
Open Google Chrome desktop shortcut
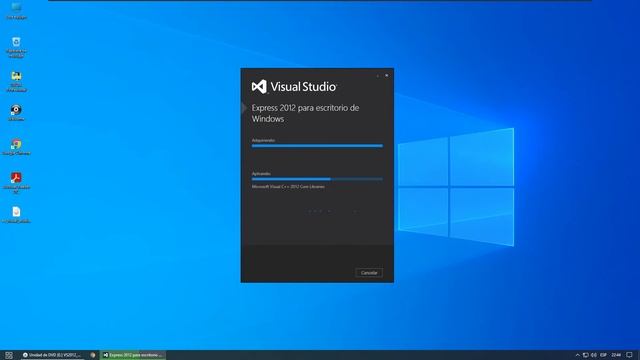16,147
